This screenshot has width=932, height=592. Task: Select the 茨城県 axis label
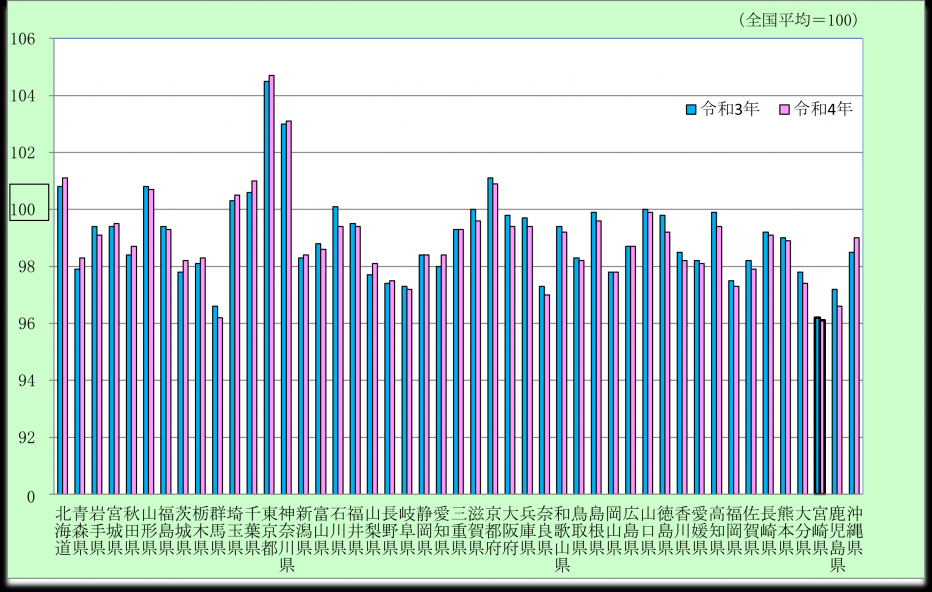pos(184,531)
